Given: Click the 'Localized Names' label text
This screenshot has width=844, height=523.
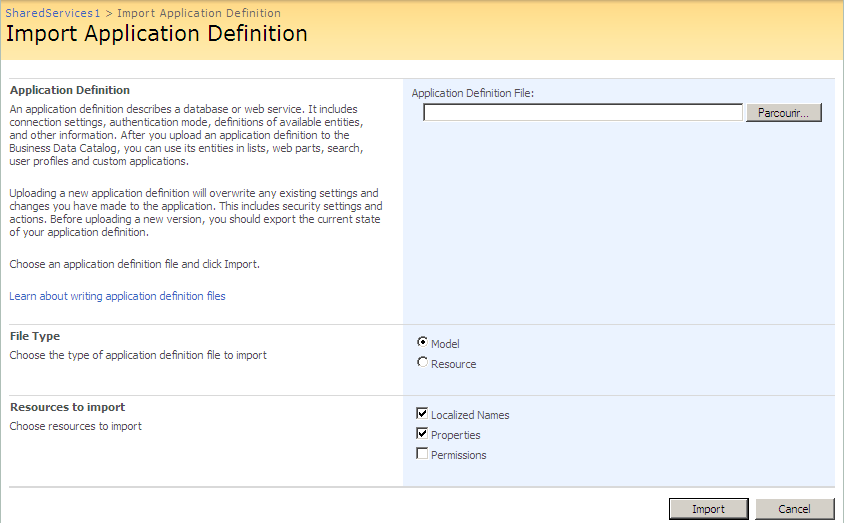Looking at the screenshot, I should pyautogui.click(x=470, y=415).
